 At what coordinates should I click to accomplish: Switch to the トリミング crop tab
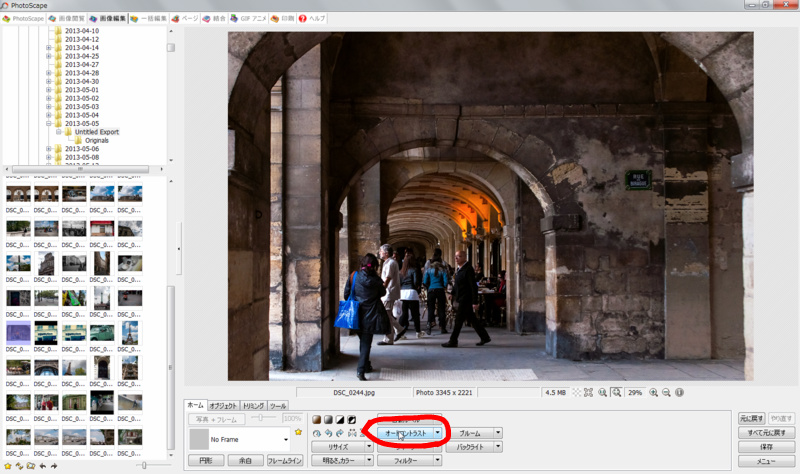253,406
